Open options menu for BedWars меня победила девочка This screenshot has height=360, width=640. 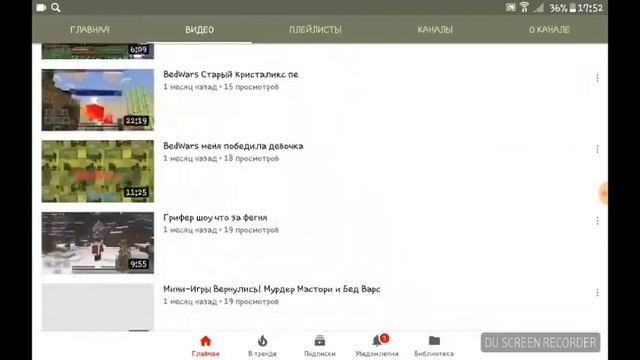pos(597,149)
